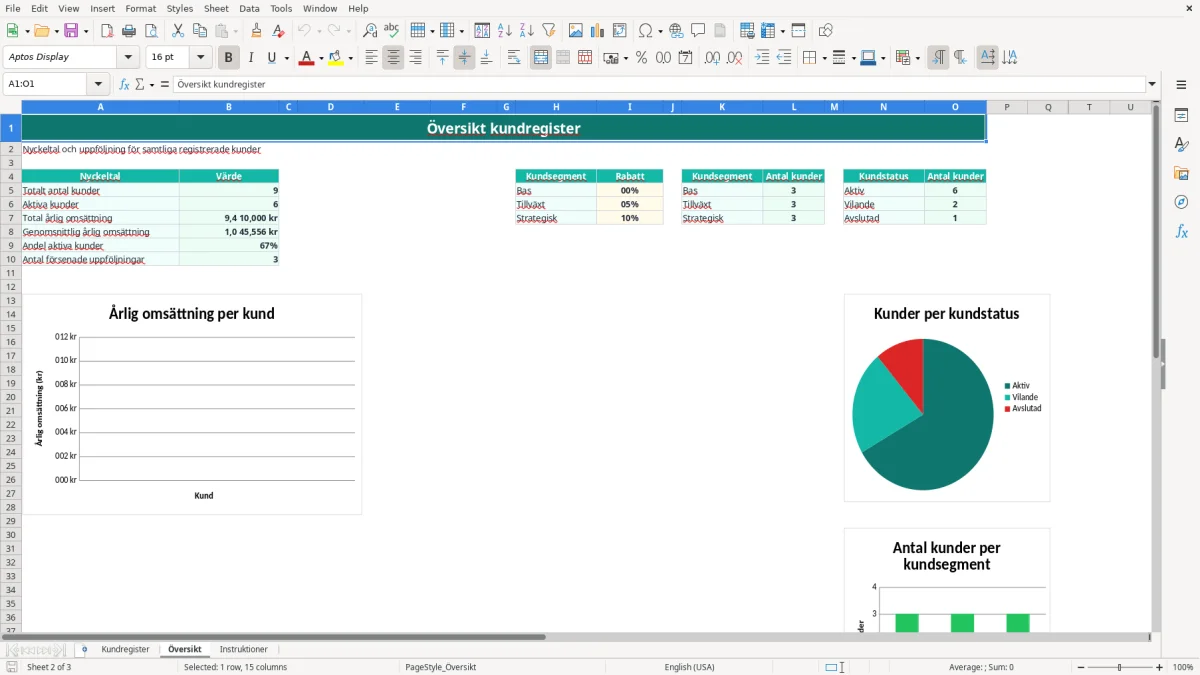This screenshot has width=1200, height=675.
Task: Toggle Underline formatting
Action: click(x=271, y=58)
